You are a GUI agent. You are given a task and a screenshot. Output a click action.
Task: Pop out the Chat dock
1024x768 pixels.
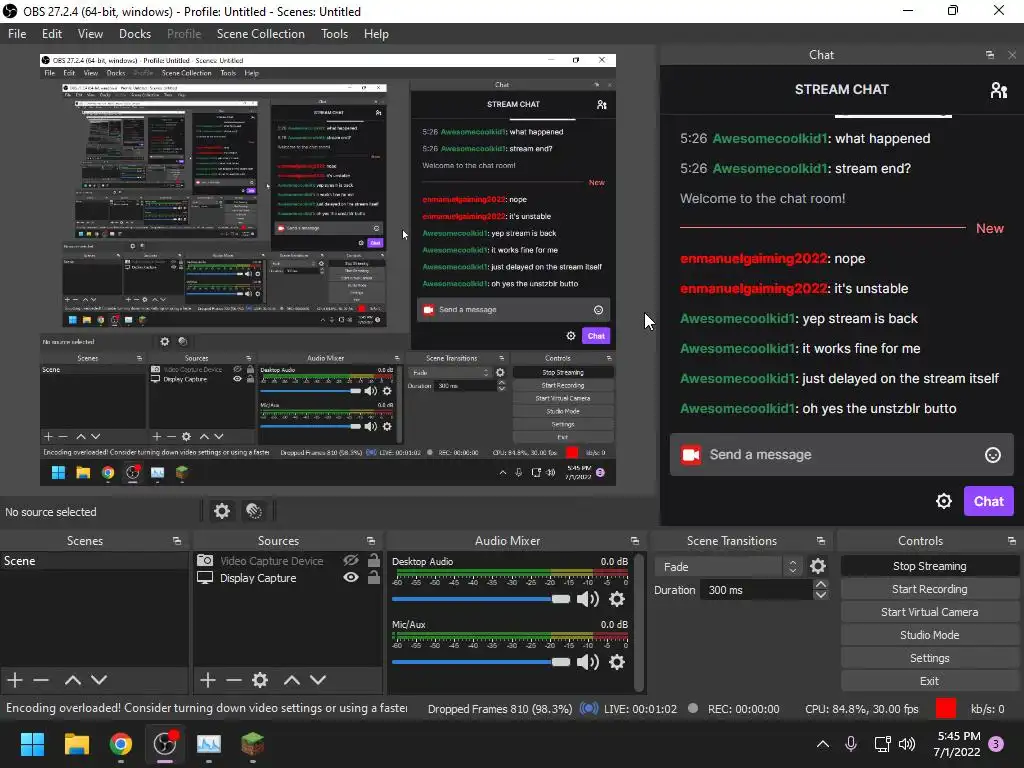(x=990, y=55)
